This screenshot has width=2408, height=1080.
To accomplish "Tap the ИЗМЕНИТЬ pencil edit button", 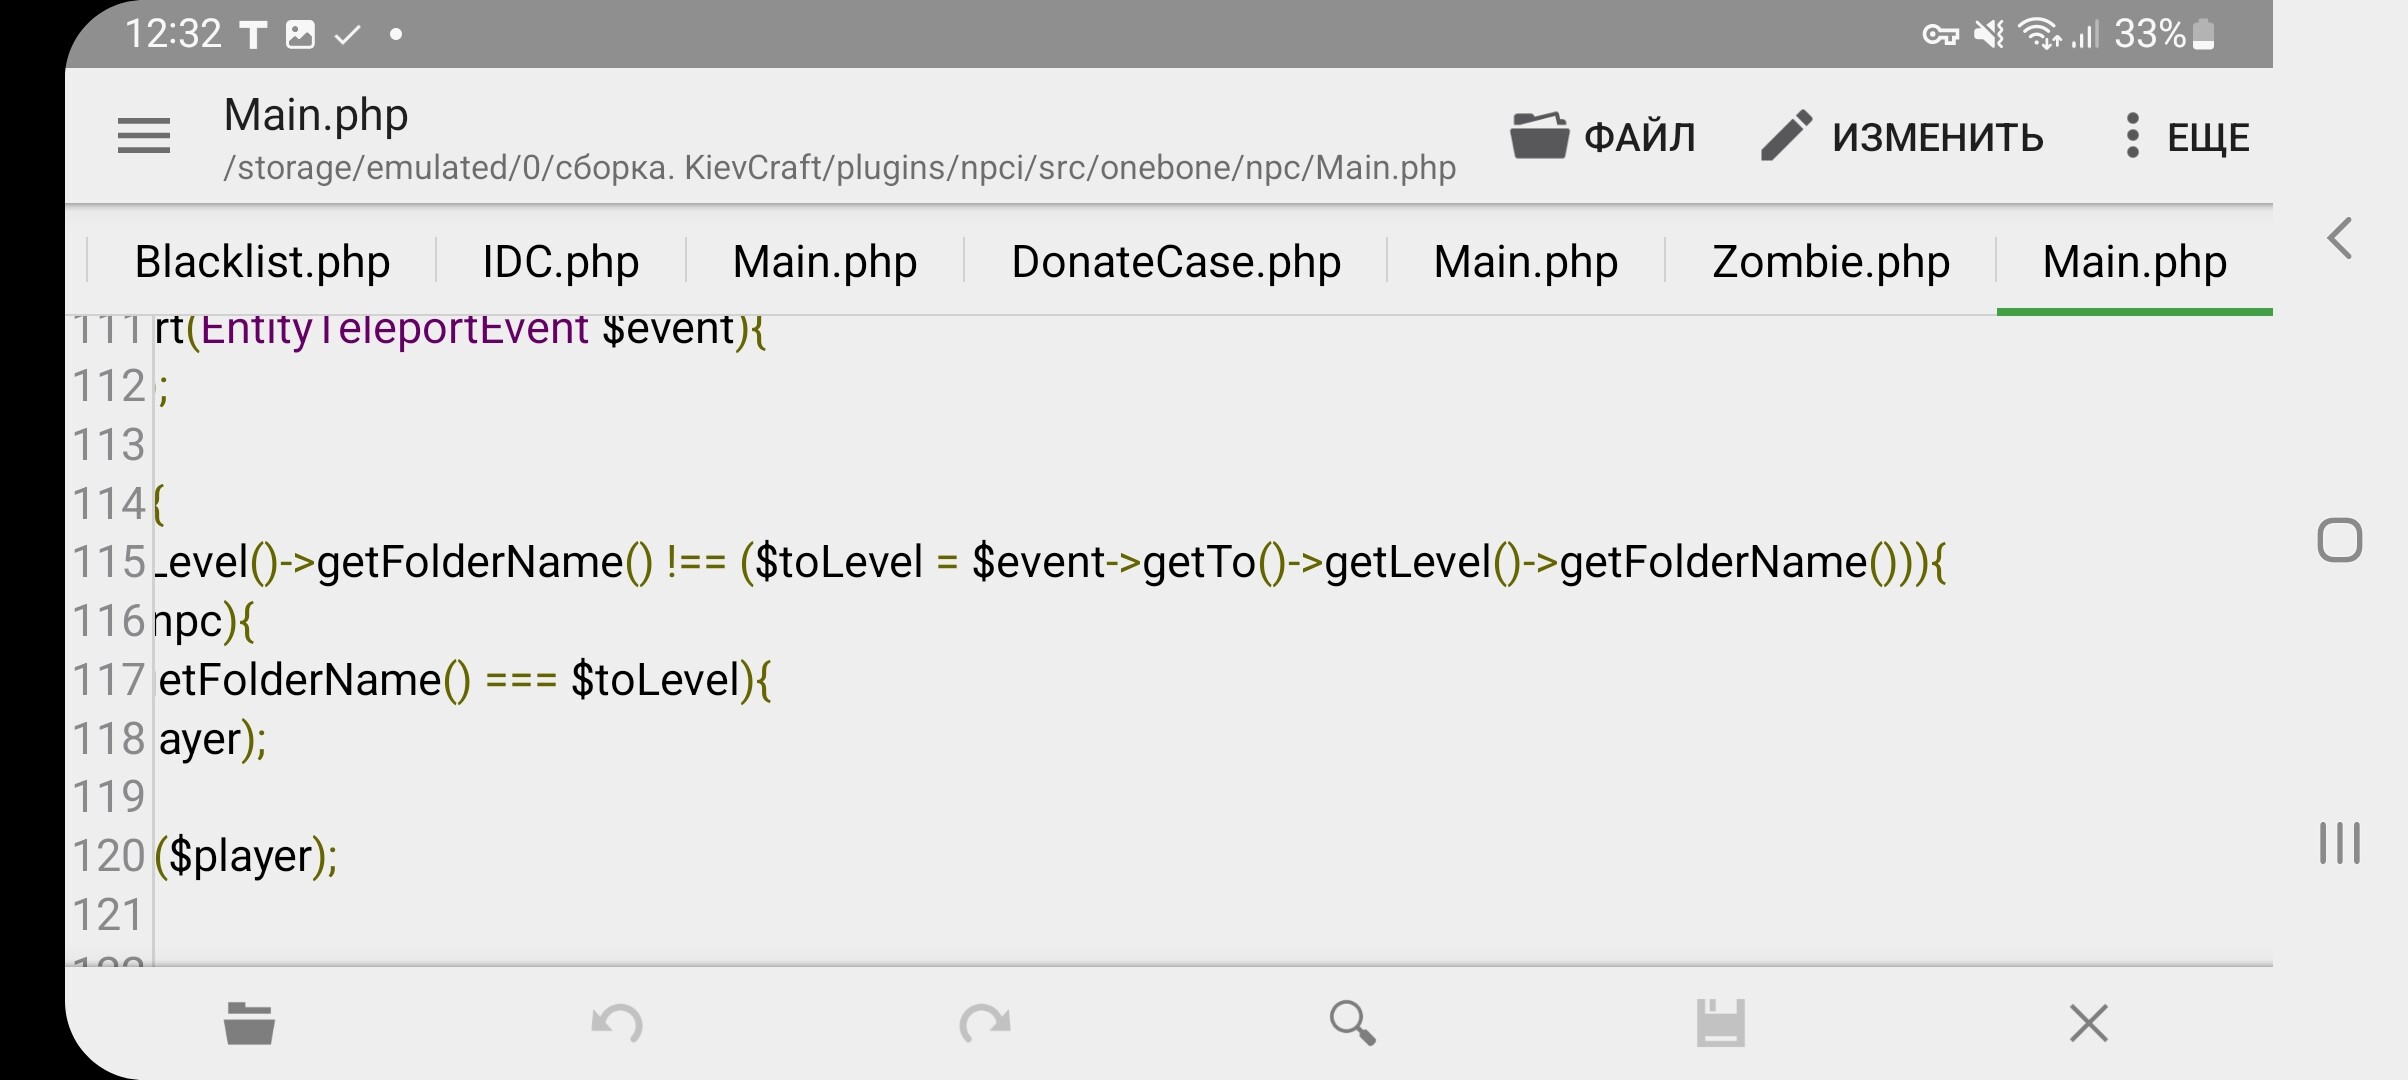I will (1902, 136).
